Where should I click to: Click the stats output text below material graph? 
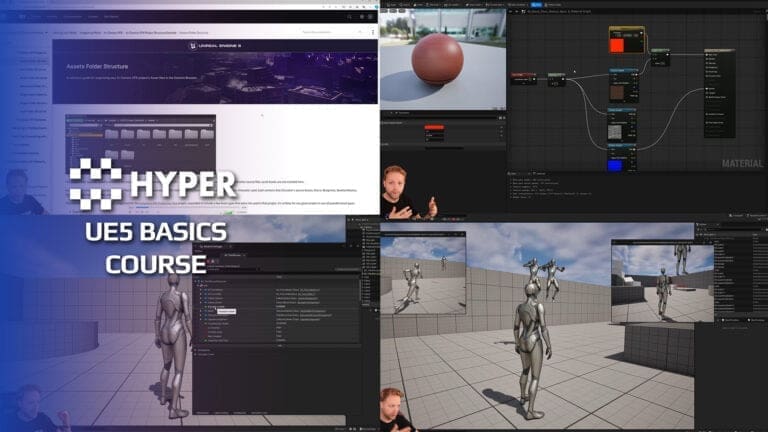click(551, 188)
